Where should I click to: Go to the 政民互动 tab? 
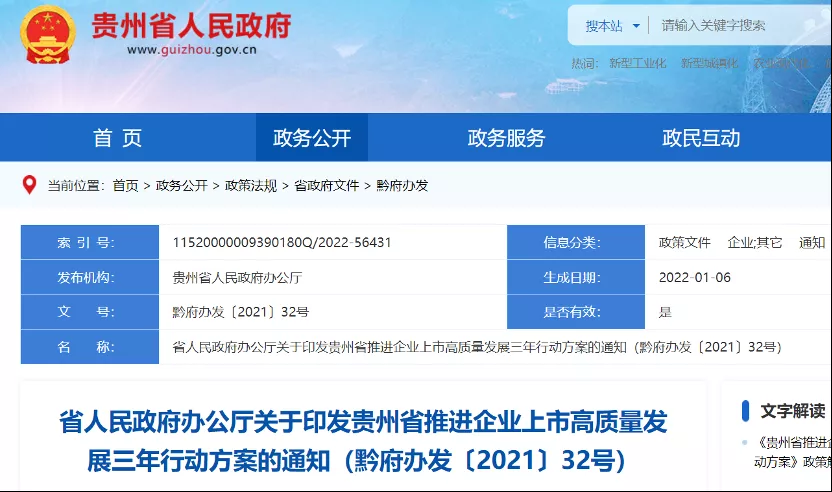(x=701, y=138)
